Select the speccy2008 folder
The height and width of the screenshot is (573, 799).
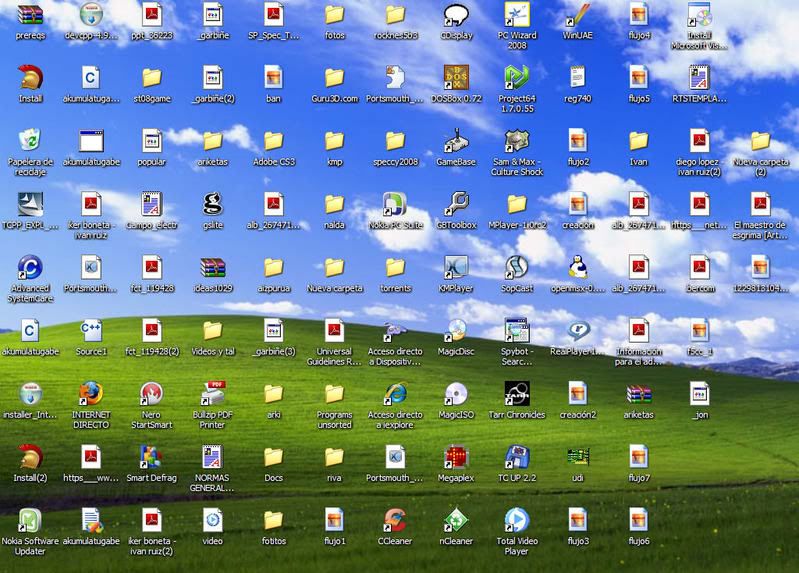point(395,141)
